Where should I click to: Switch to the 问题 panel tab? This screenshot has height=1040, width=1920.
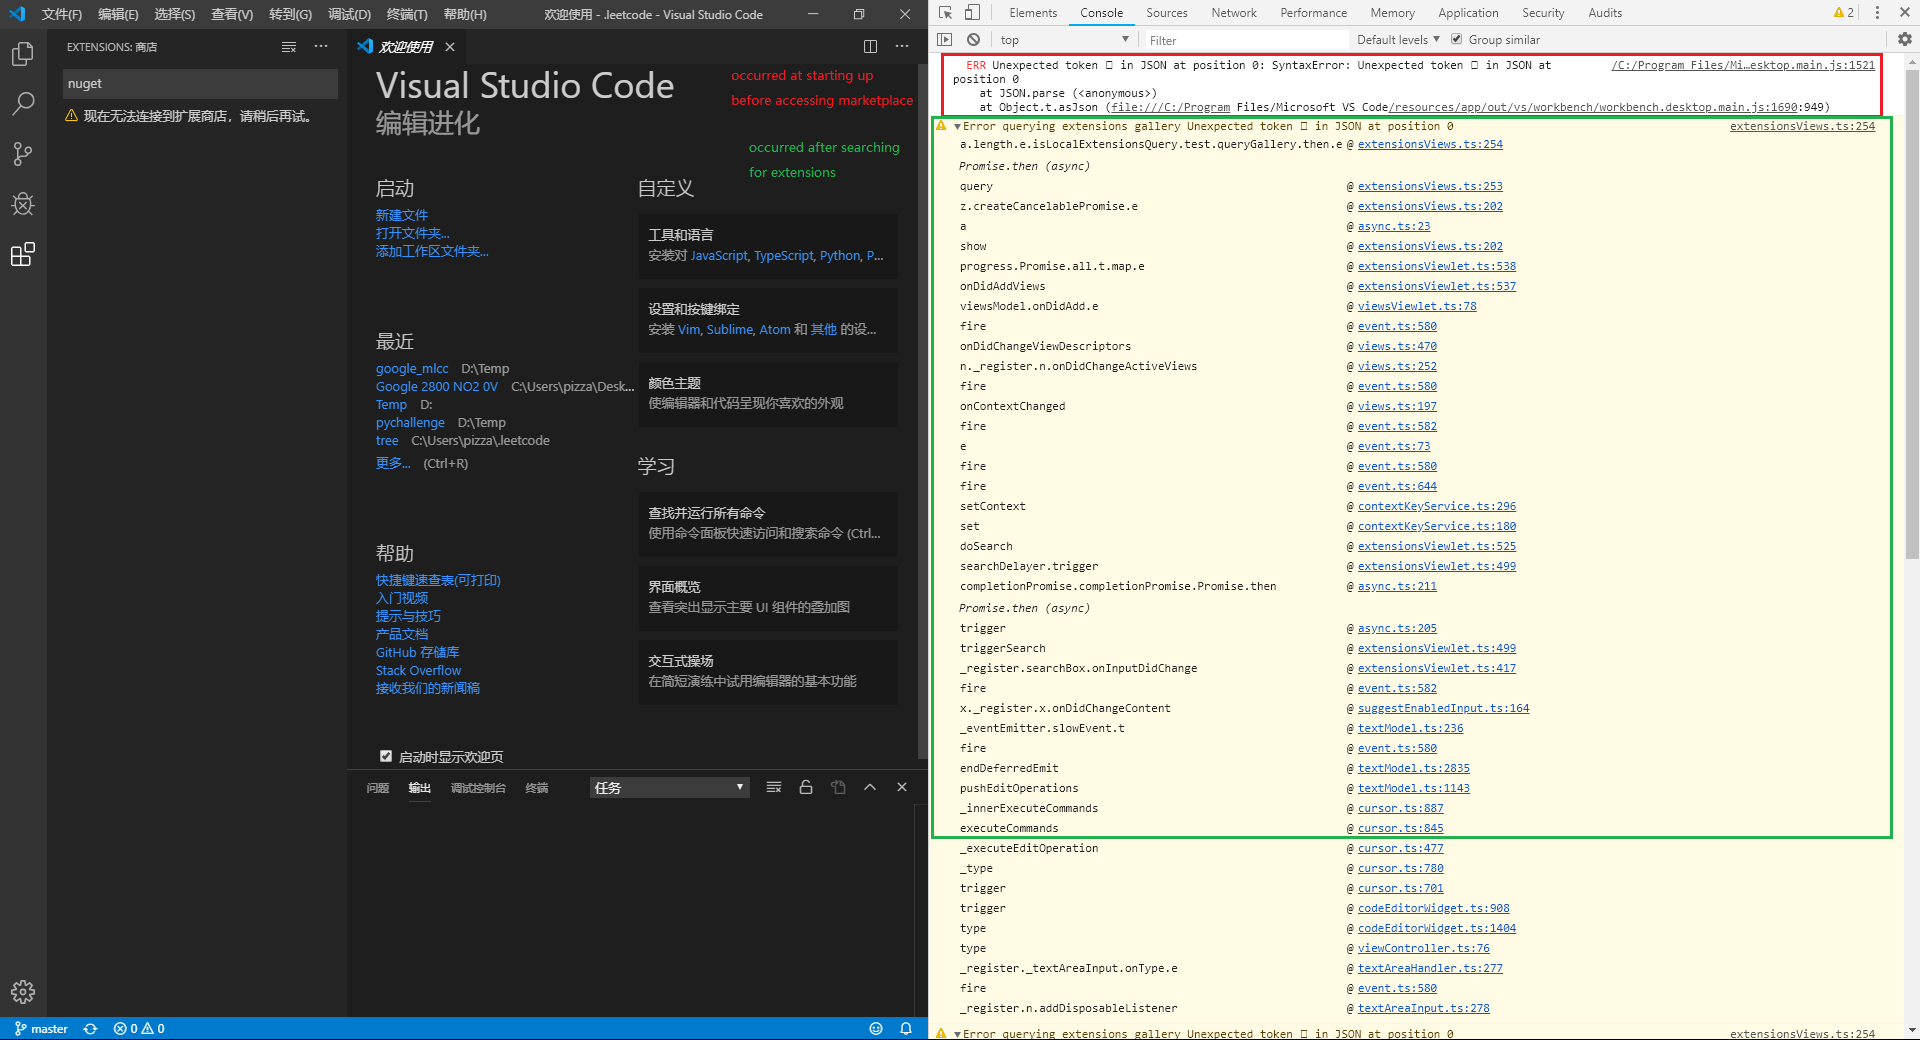click(x=378, y=788)
